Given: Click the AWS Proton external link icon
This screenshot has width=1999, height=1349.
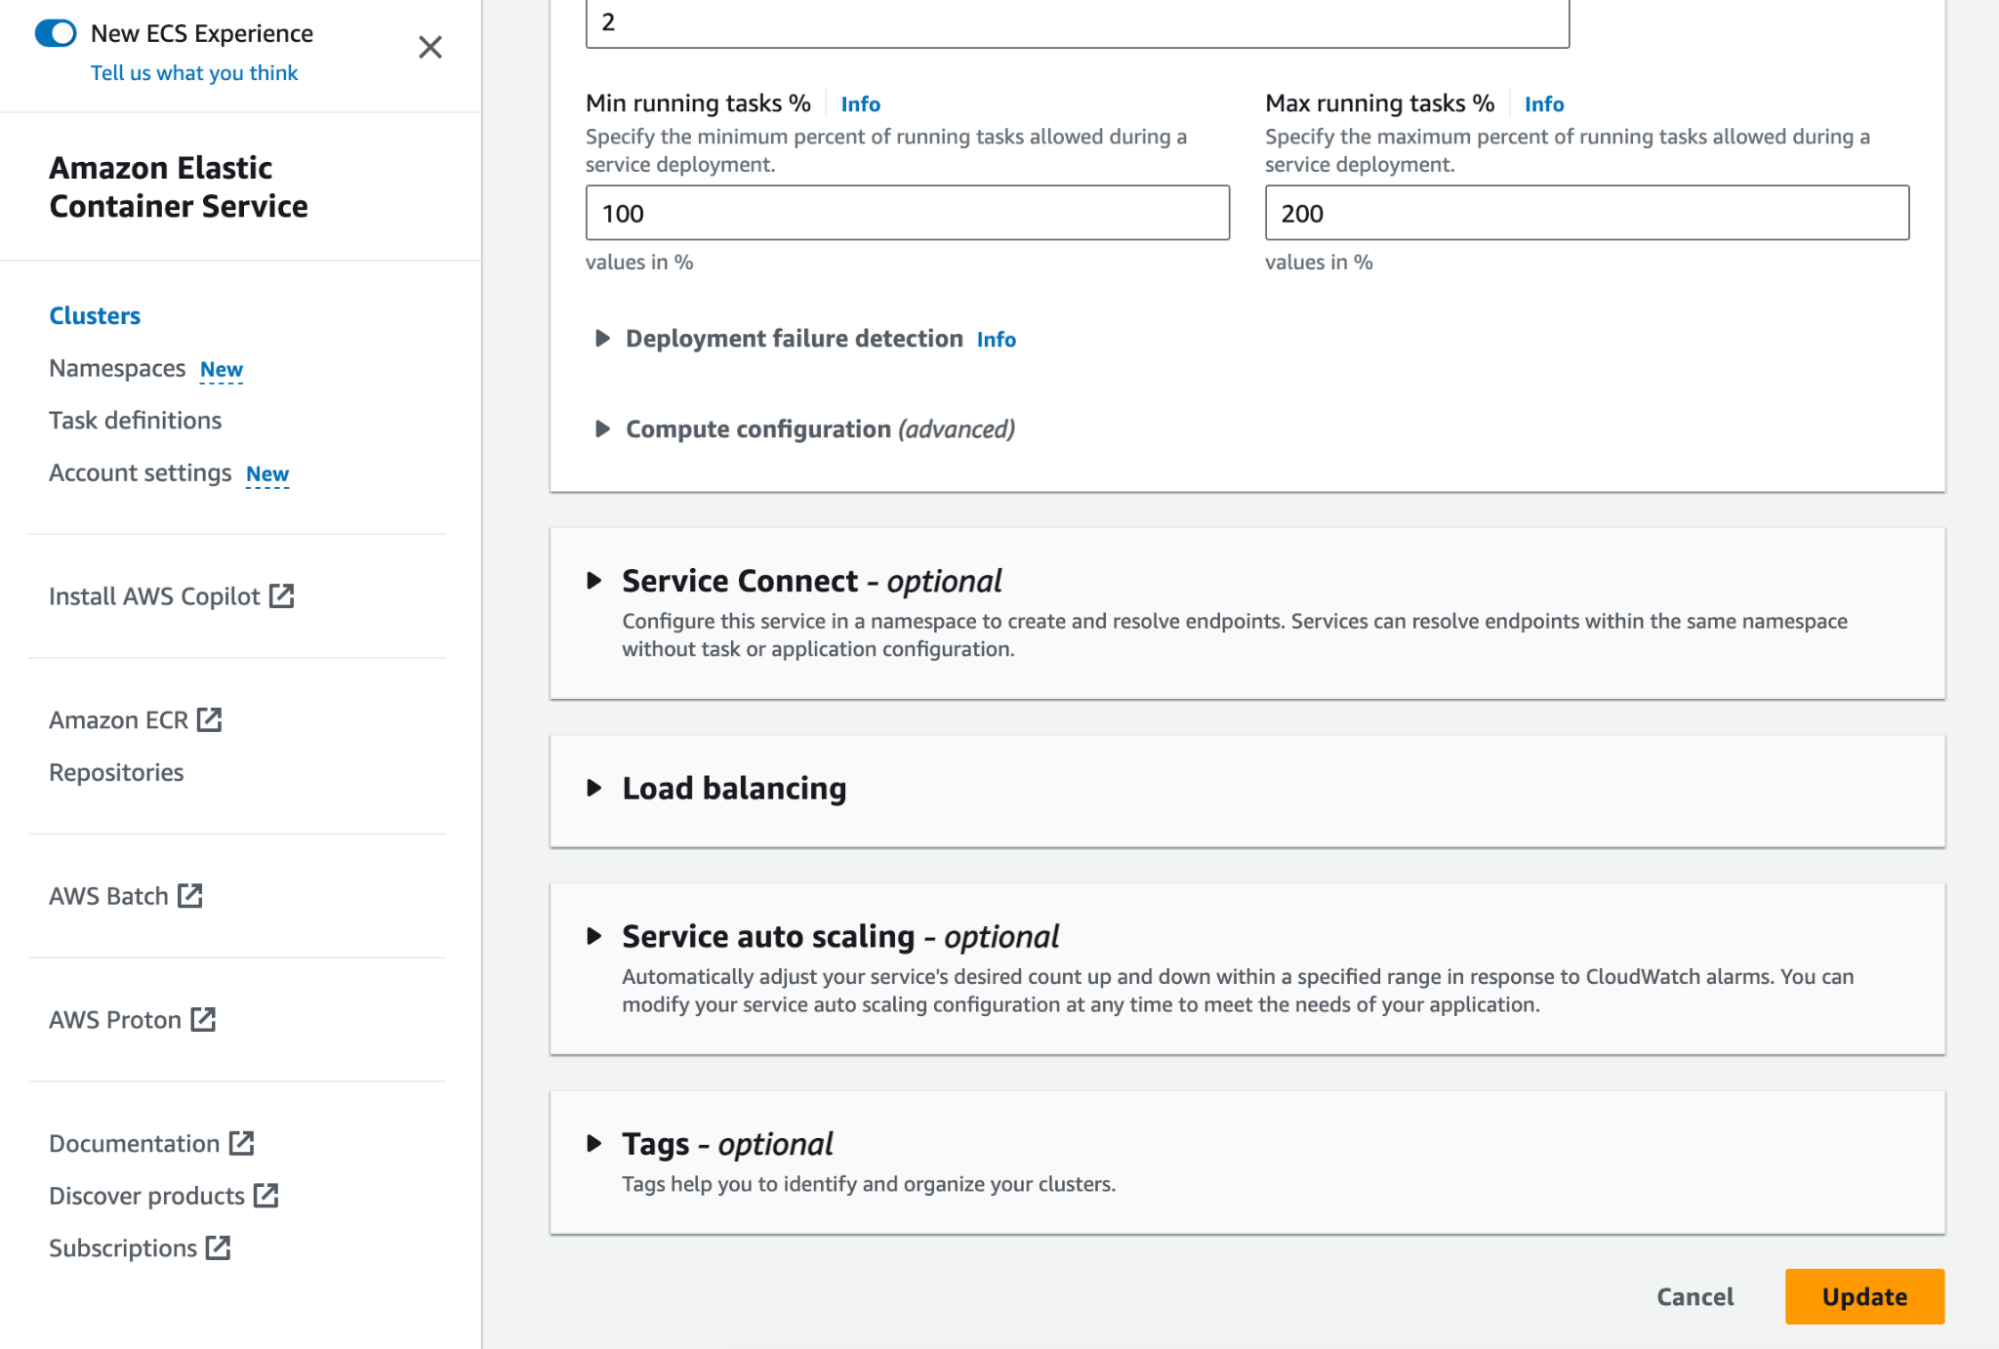Looking at the screenshot, I should (x=203, y=1020).
